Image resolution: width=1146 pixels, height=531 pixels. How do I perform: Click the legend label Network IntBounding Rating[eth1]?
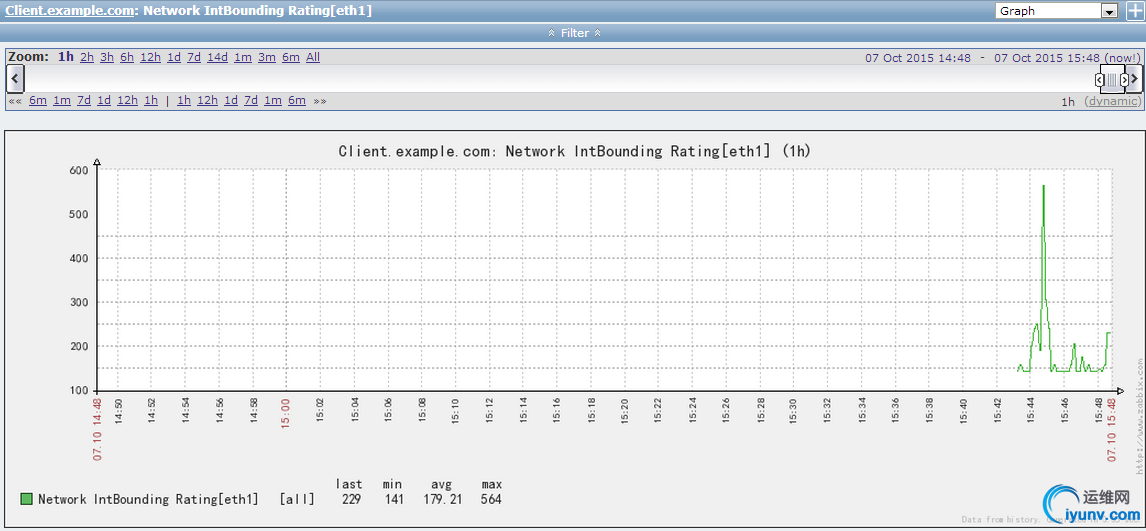tap(148, 500)
